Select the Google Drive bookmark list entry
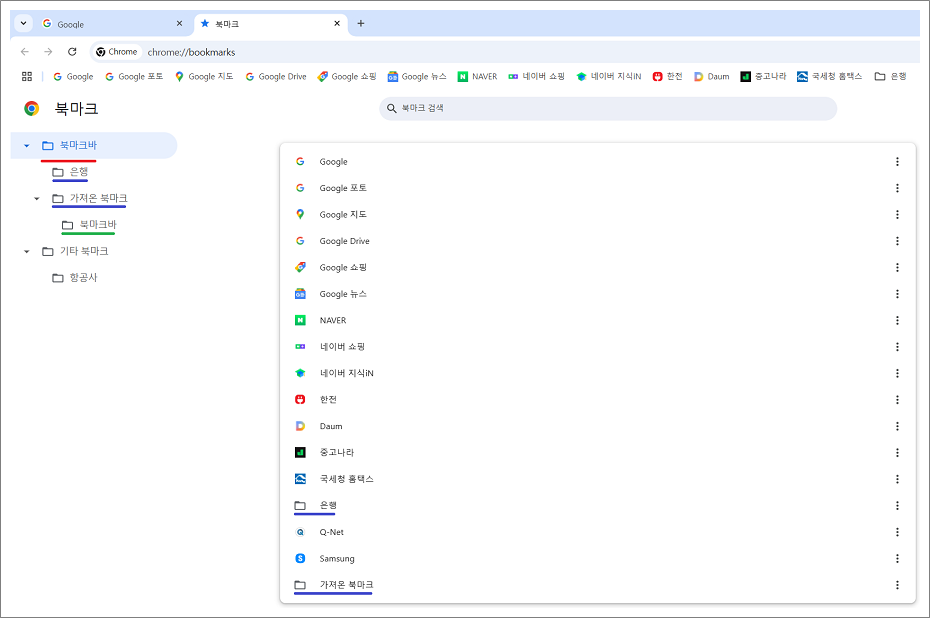 598,241
